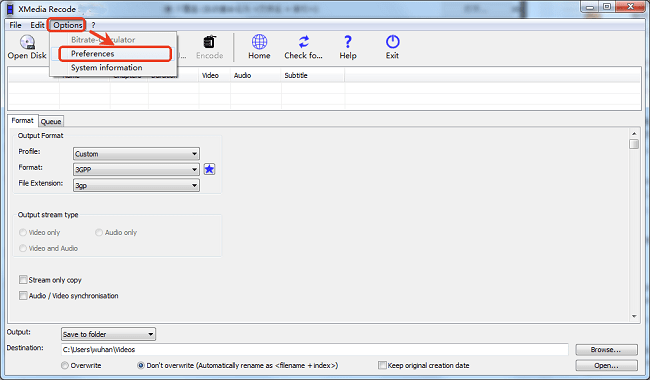Select the Video only radio button
This screenshot has height=380, width=650.
click(x=23, y=232)
